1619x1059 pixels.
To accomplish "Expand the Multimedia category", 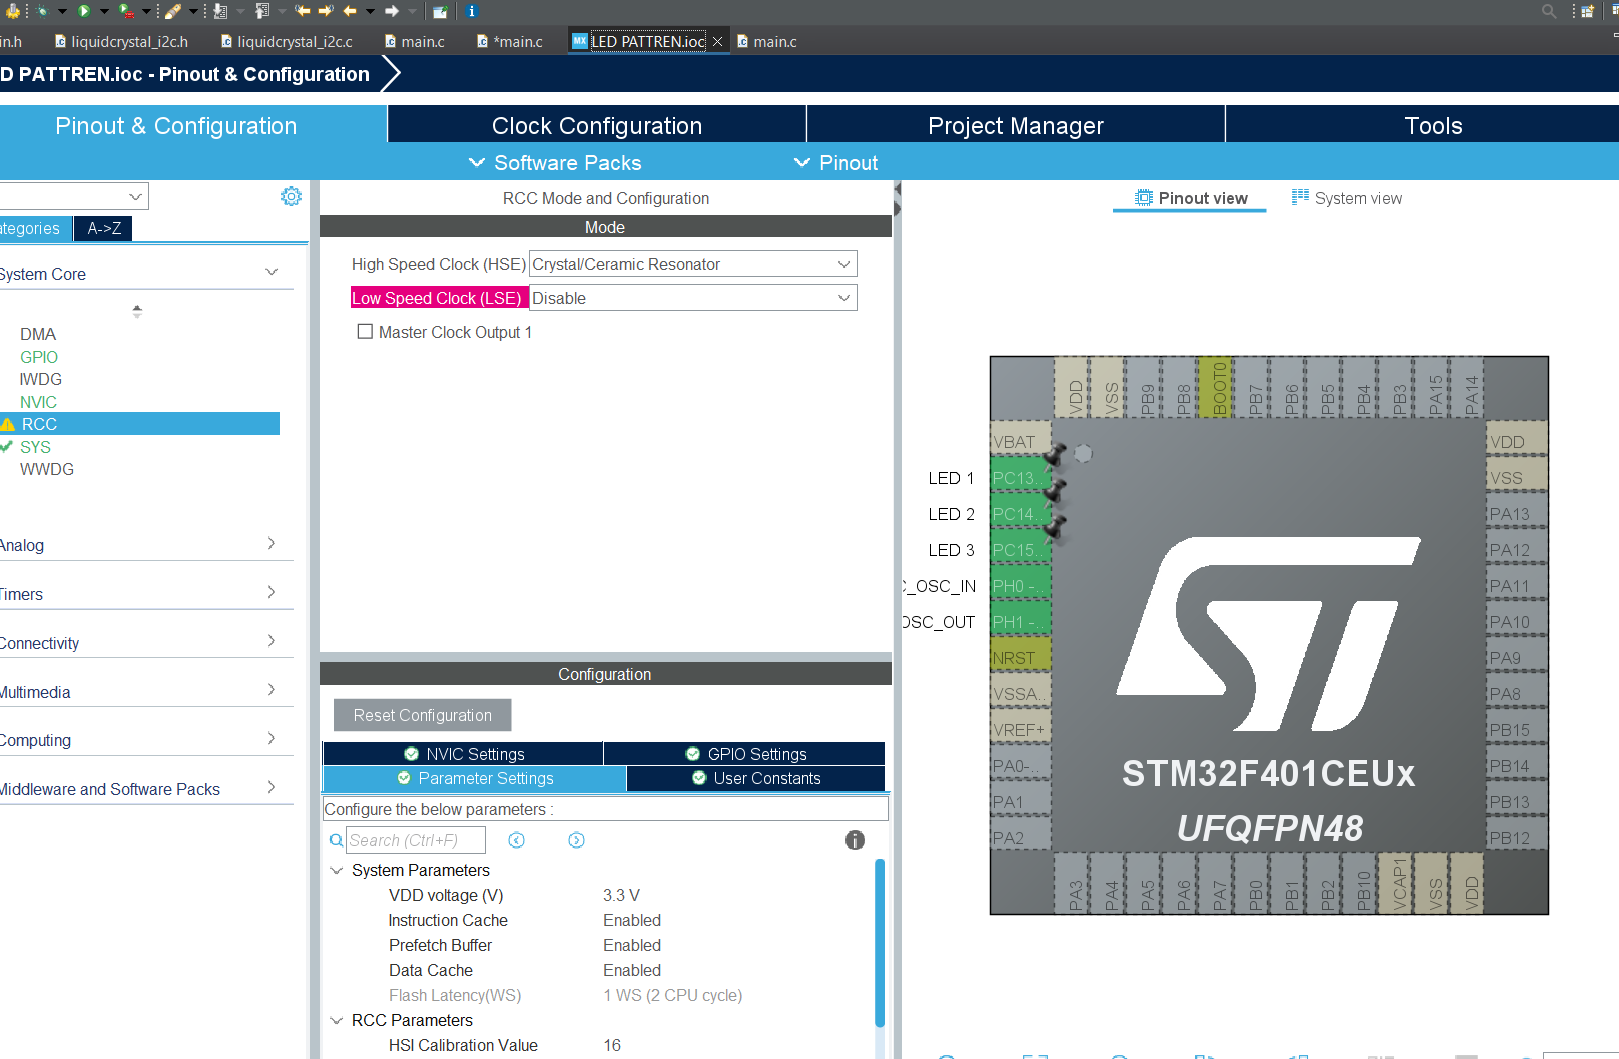I will [271, 690].
